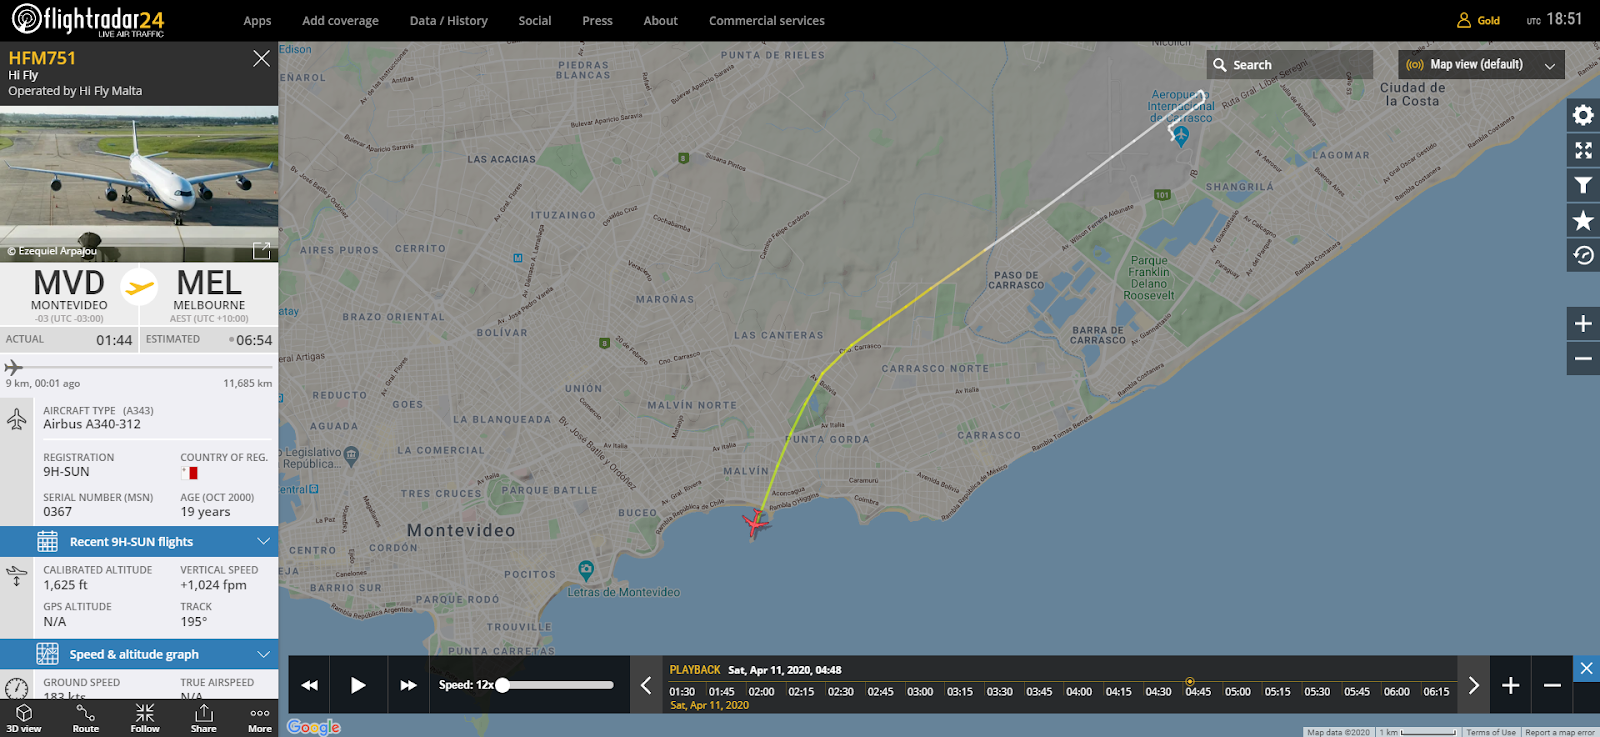Open the More options button
Image resolution: width=1600 pixels, height=737 pixels.
pos(260,718)
